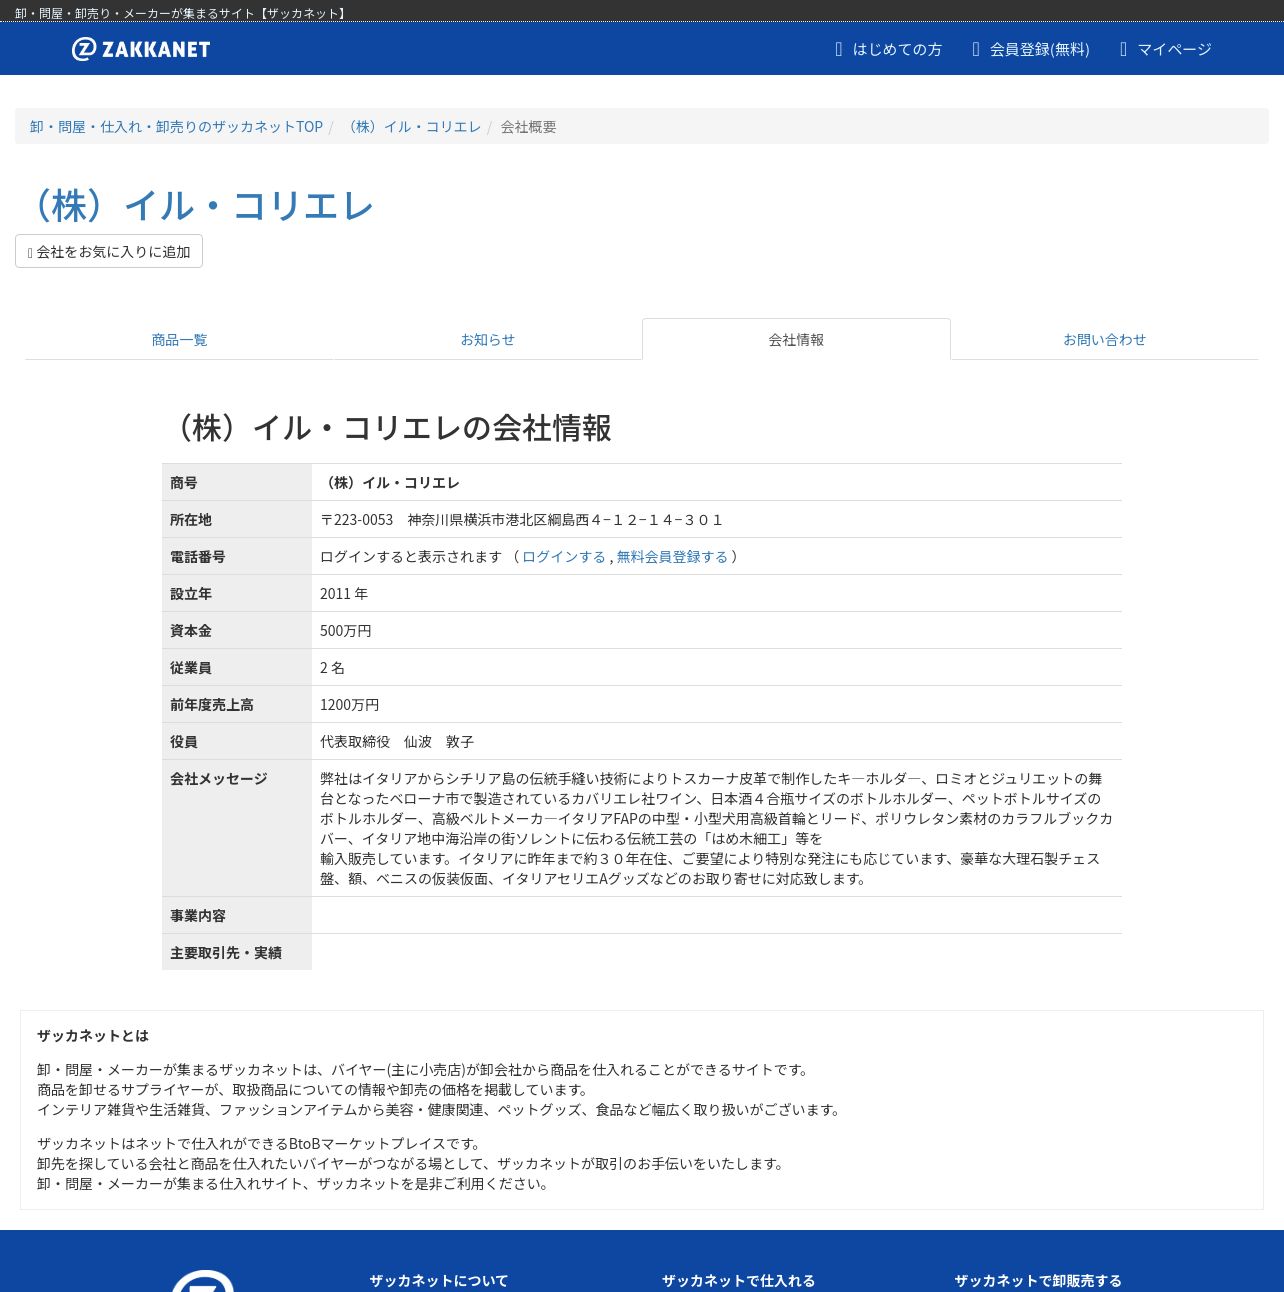This screenshot has width=1284, height=1292.
Task: Click footer heading ザッカネットで仕入れる
Action: 739,1281
